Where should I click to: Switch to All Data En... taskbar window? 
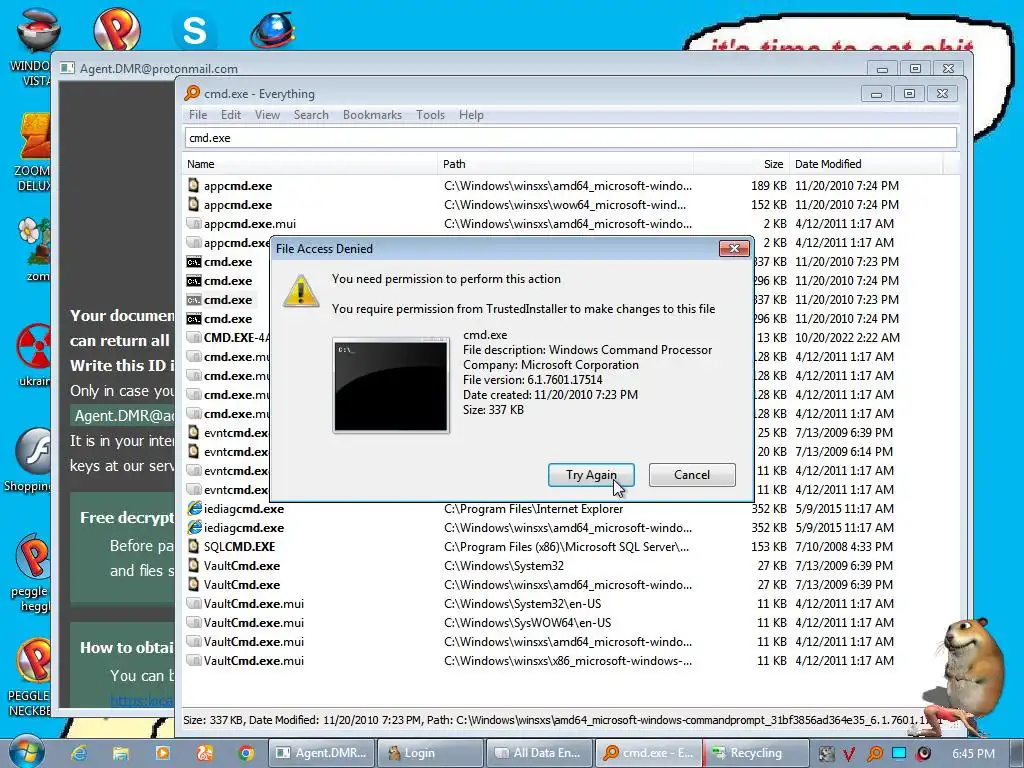(539, 753)
